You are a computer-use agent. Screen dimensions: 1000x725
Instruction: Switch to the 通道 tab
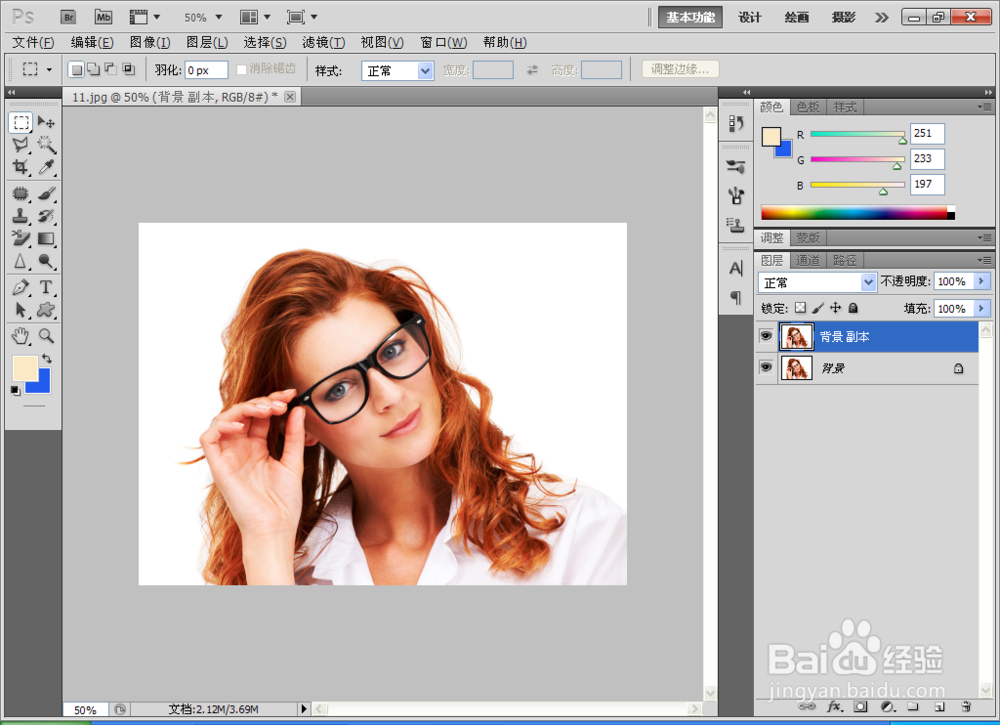(x=808, y=260)
